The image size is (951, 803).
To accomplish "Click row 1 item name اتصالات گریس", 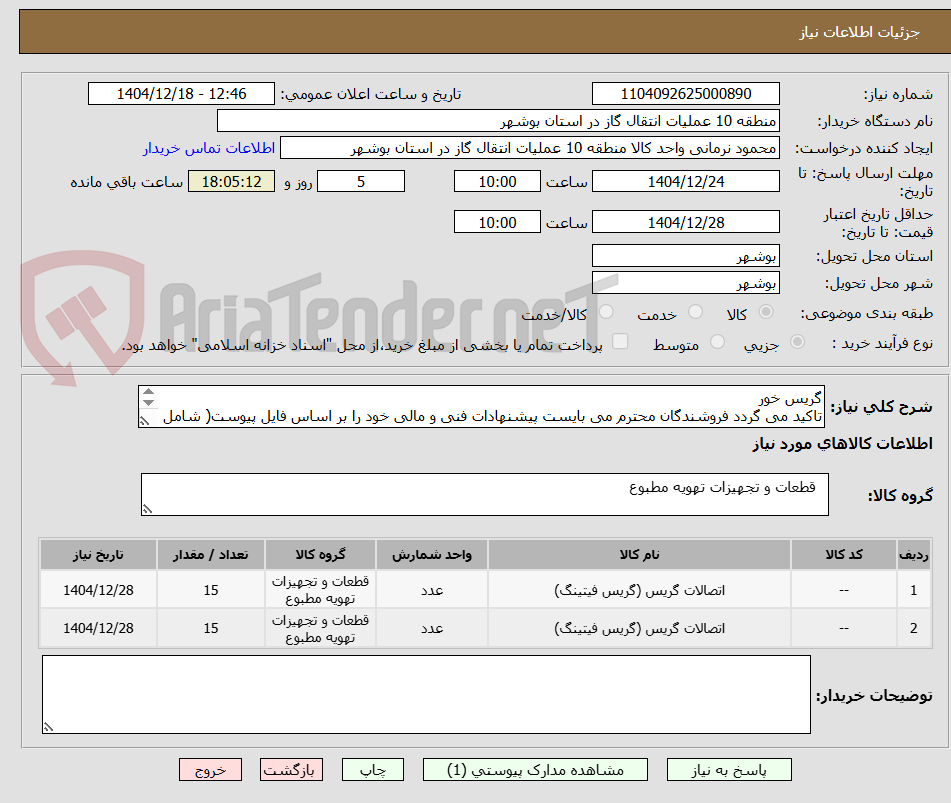I will point(639,590).
